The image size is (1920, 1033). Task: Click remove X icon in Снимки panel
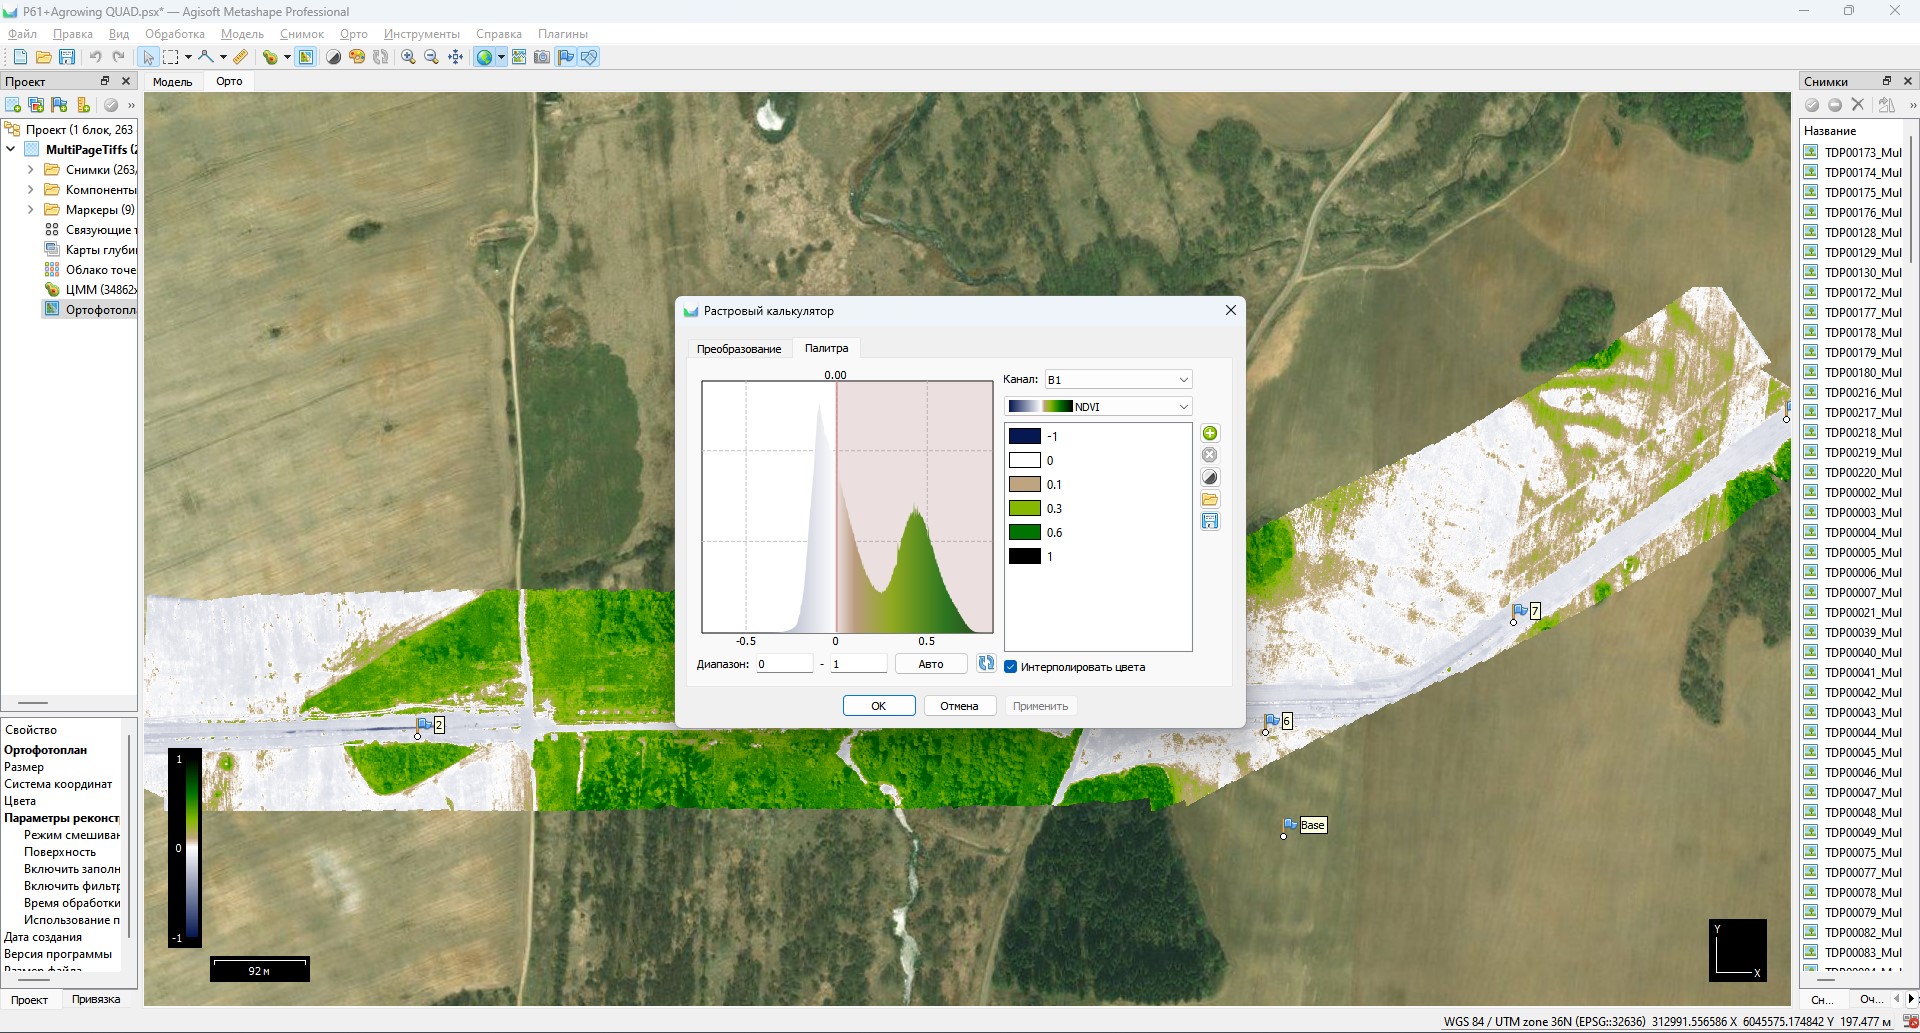(1858, 105)
